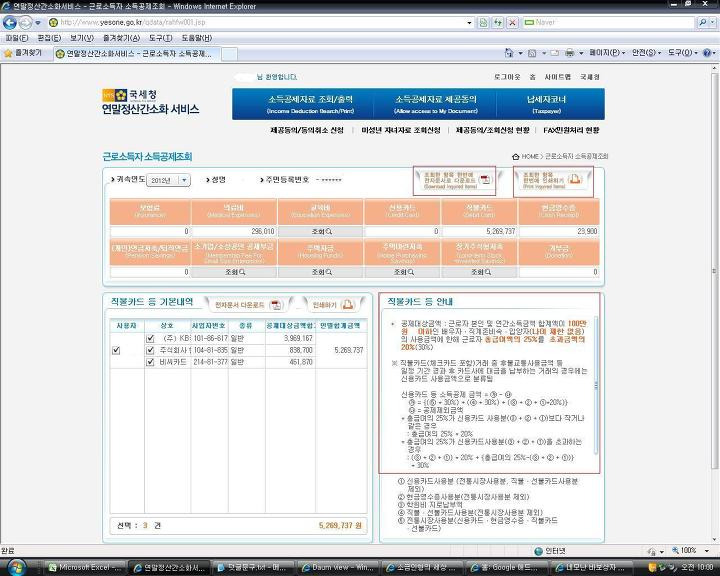Go back with the browser back arrow
Viewport: 720px width, 576px height.
(x=10, y=22)
